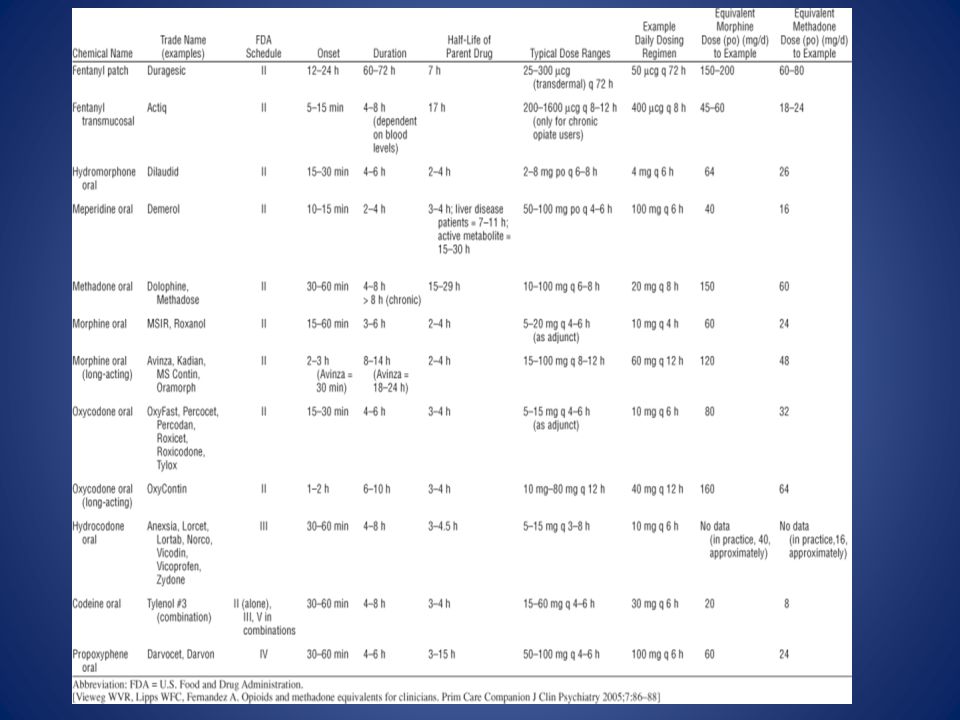This screenshot has height=720, width=960.
Task: Select the '160' morphine equivalent value
Action: [708, 489]
